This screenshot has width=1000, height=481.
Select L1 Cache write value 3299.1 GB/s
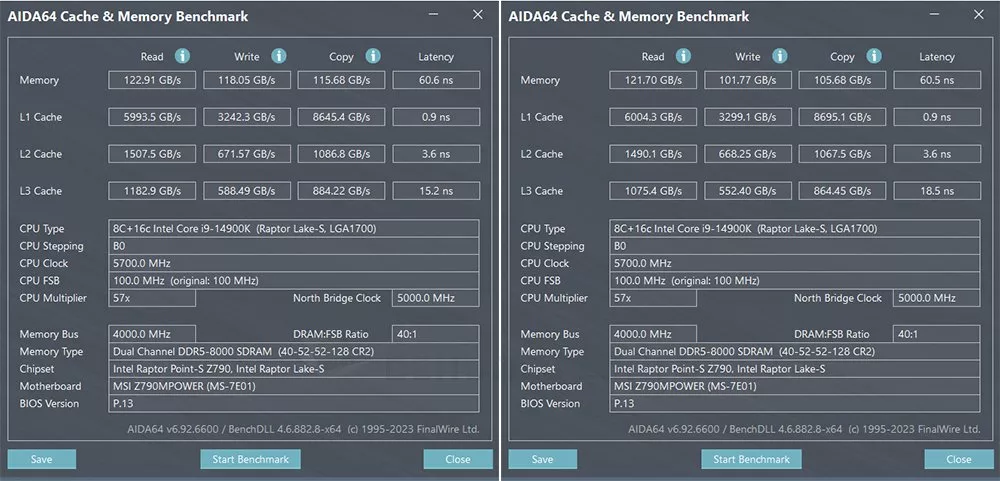coord(748,117)
